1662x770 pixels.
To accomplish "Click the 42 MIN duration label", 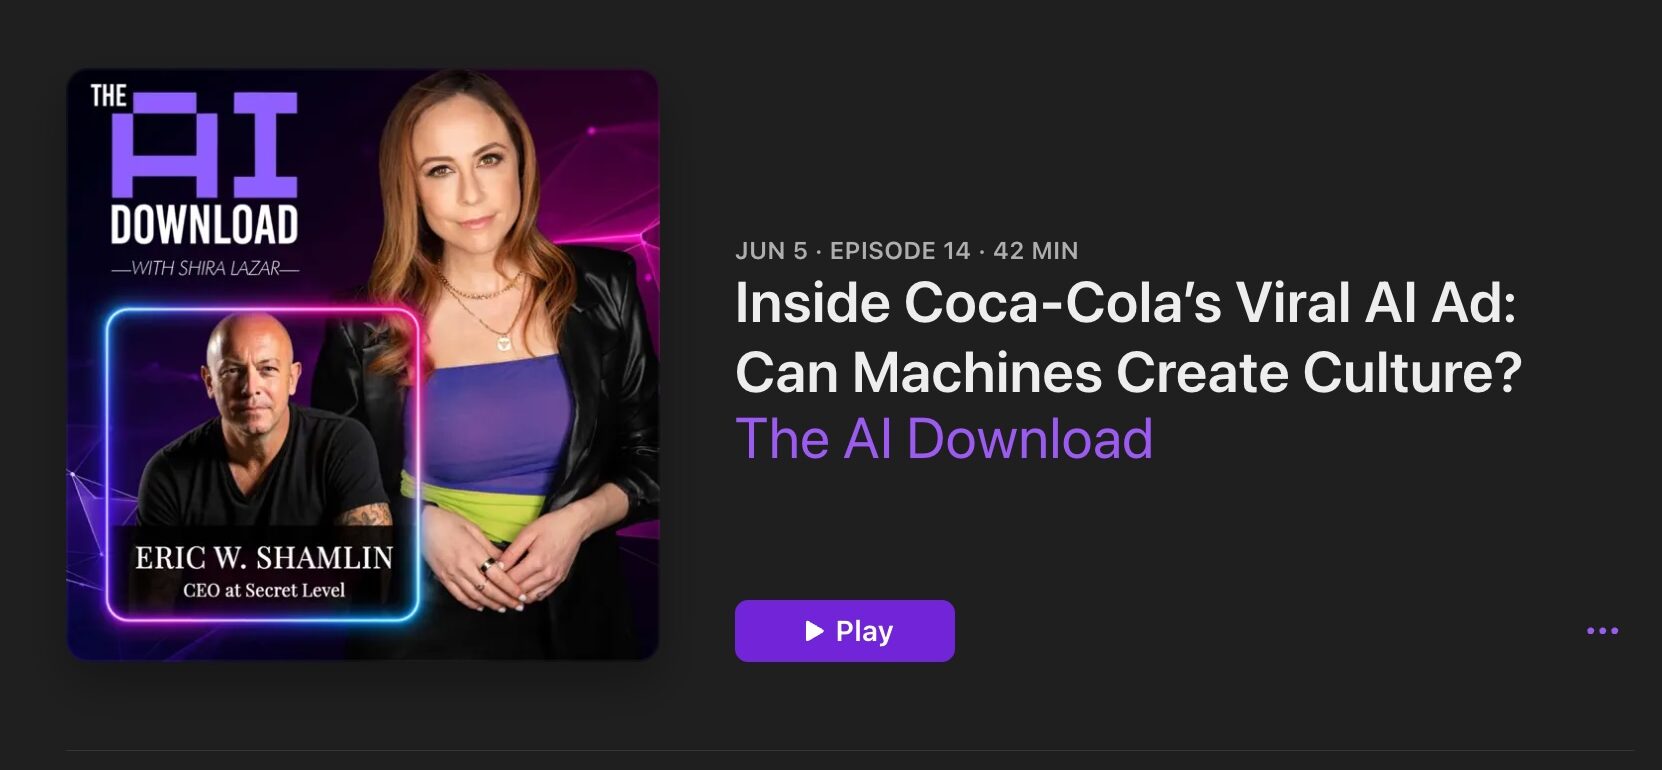I will (x=1036, y=251).
